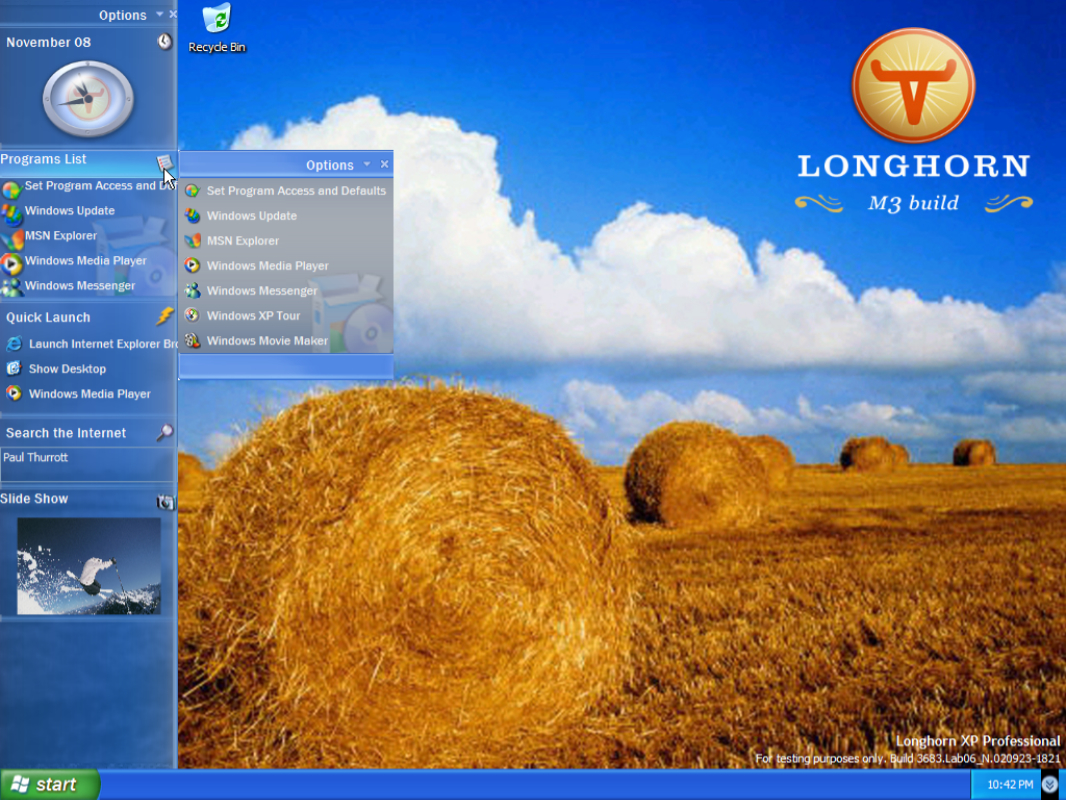Click the analog clock in the sidebar
The height and width of the screenshot is (800, 1066).
[x=88, y=99]
